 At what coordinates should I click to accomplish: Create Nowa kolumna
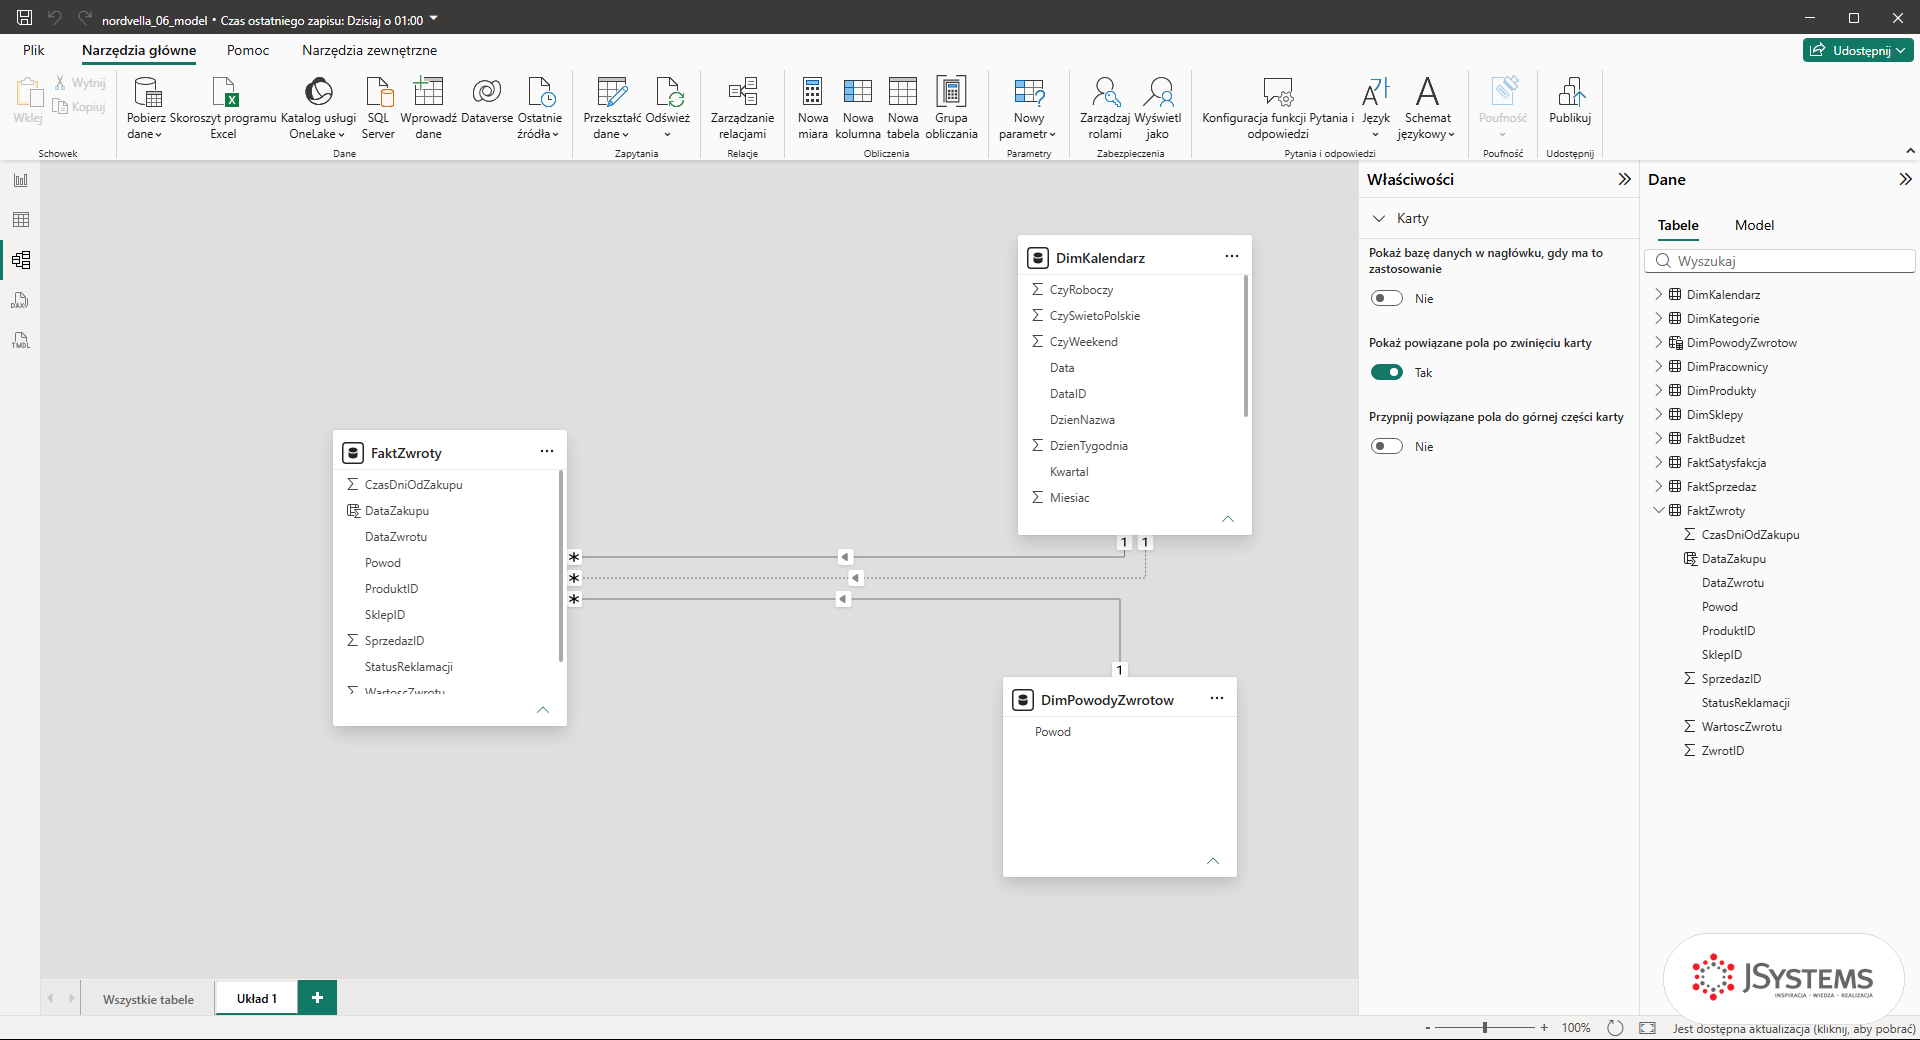(858, 108)
